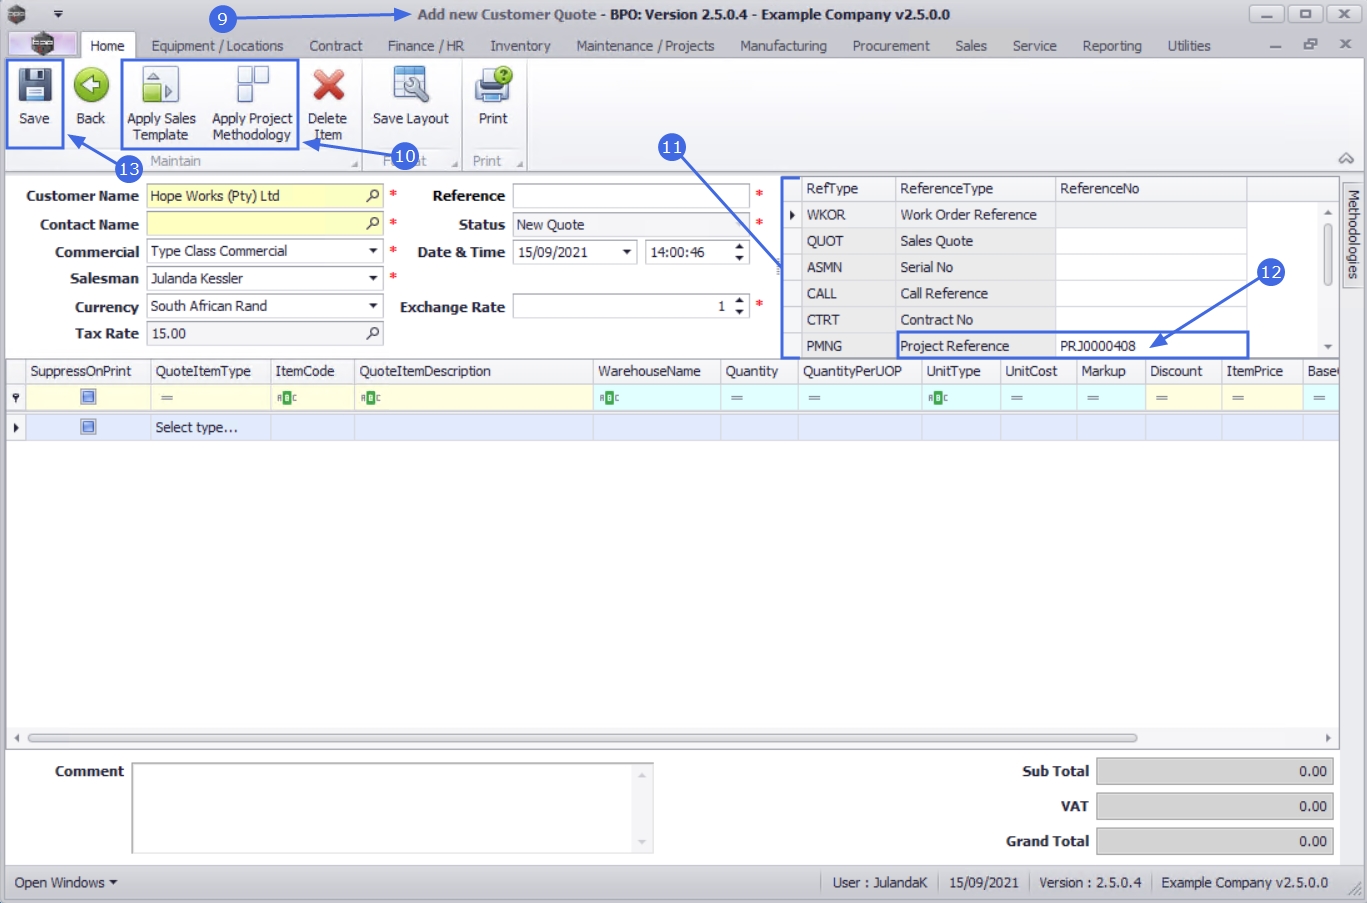Image resolution: width=1367 pixels, height=903 pixels.
Task: Click the QuoteItemType filter equals icon
Action: [167, 398]
